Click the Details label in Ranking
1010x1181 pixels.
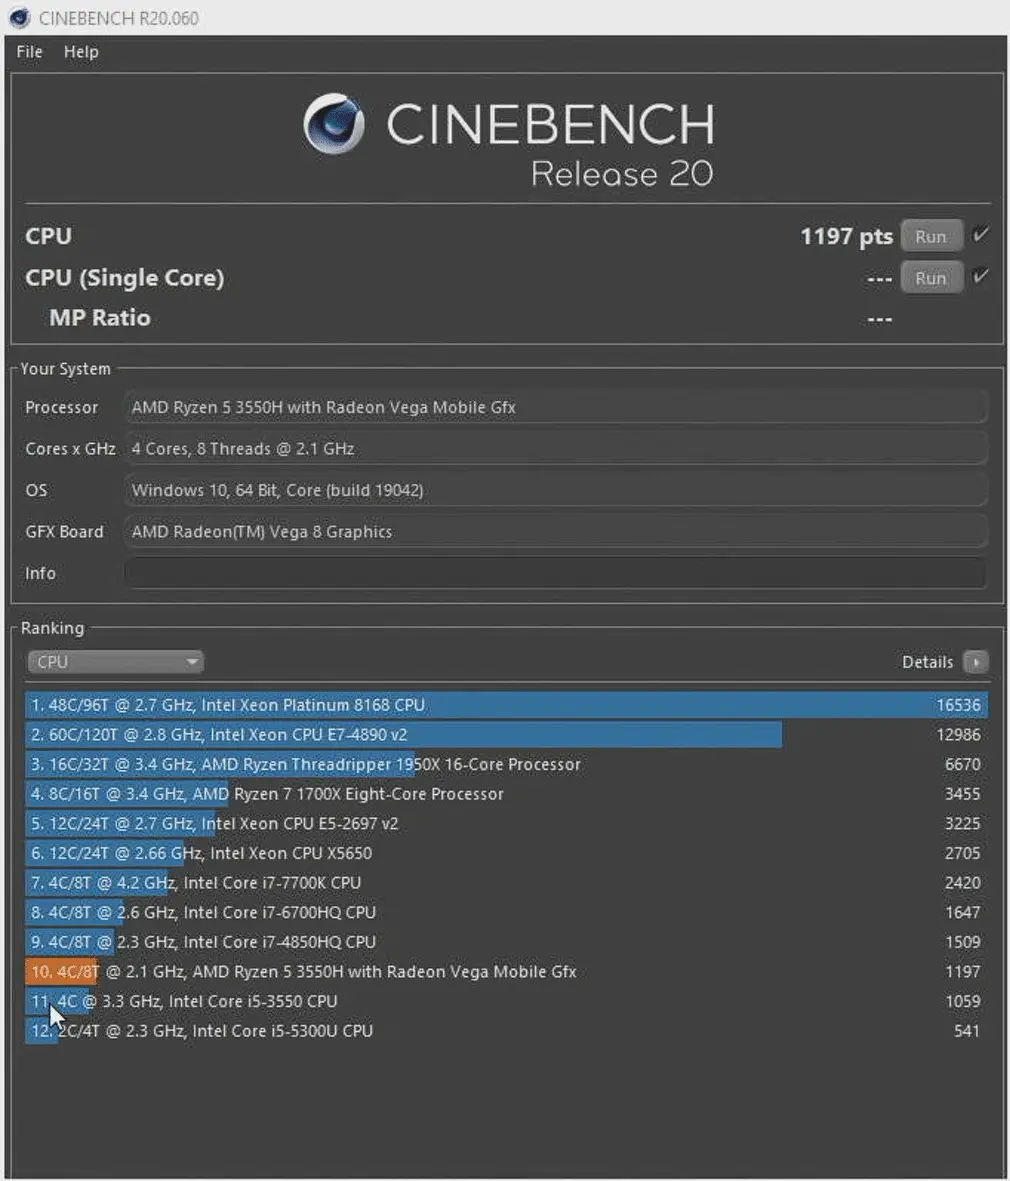coord(927,662)
